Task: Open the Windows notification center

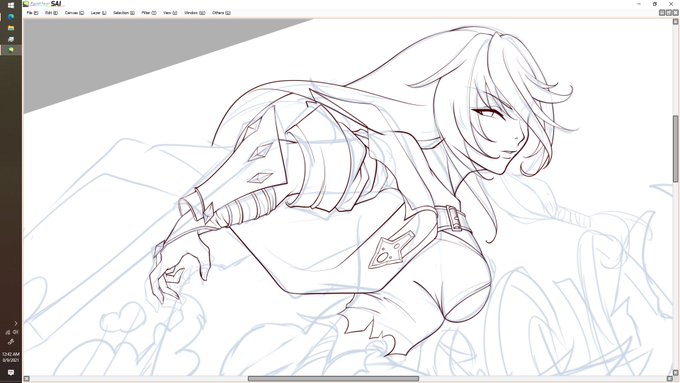Action: (x=11, y=373)
